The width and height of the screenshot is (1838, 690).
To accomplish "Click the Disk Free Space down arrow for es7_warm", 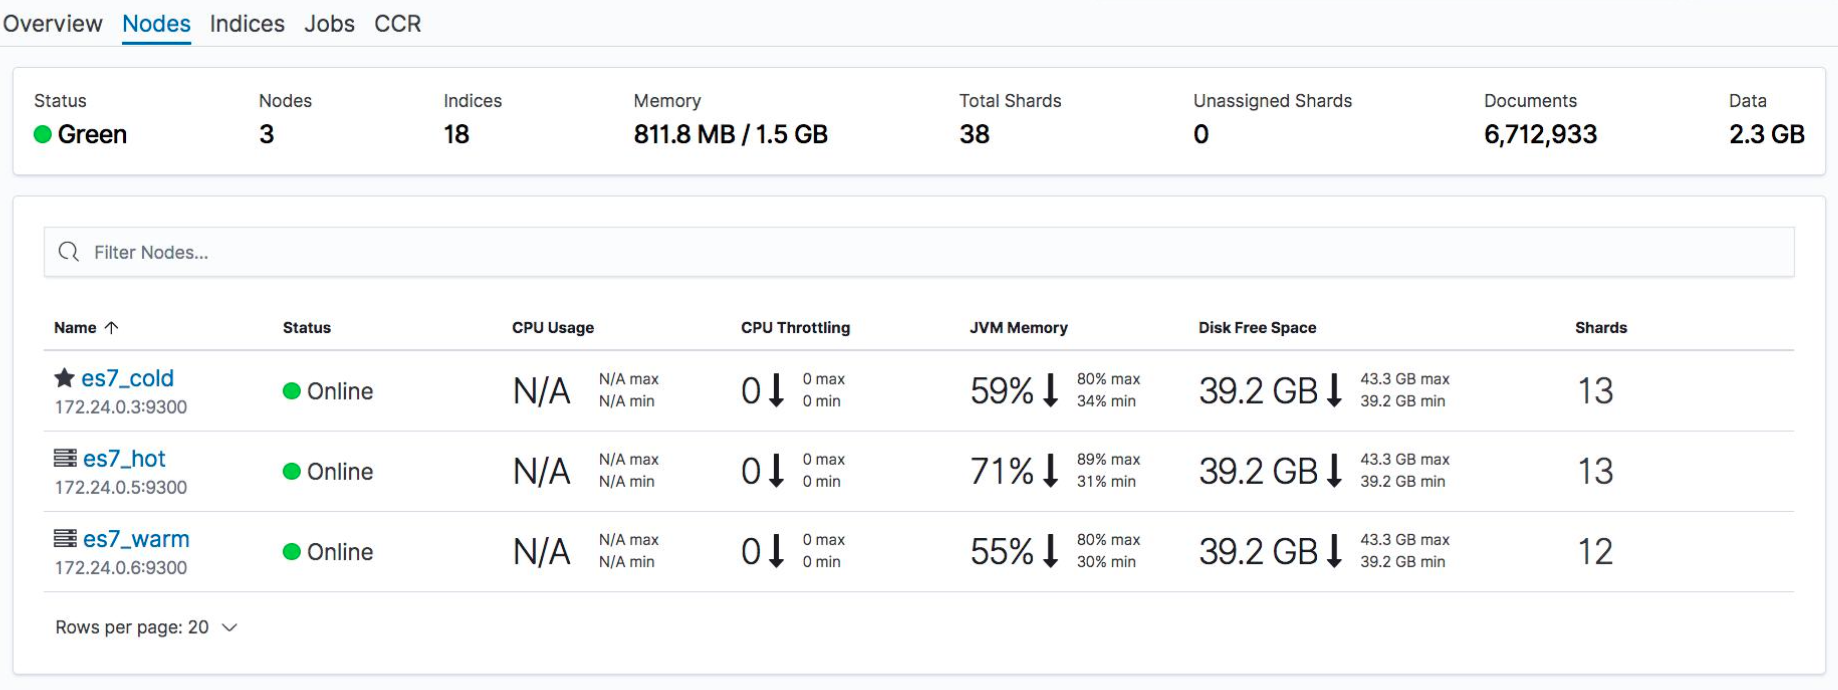I will point(1334,551).
